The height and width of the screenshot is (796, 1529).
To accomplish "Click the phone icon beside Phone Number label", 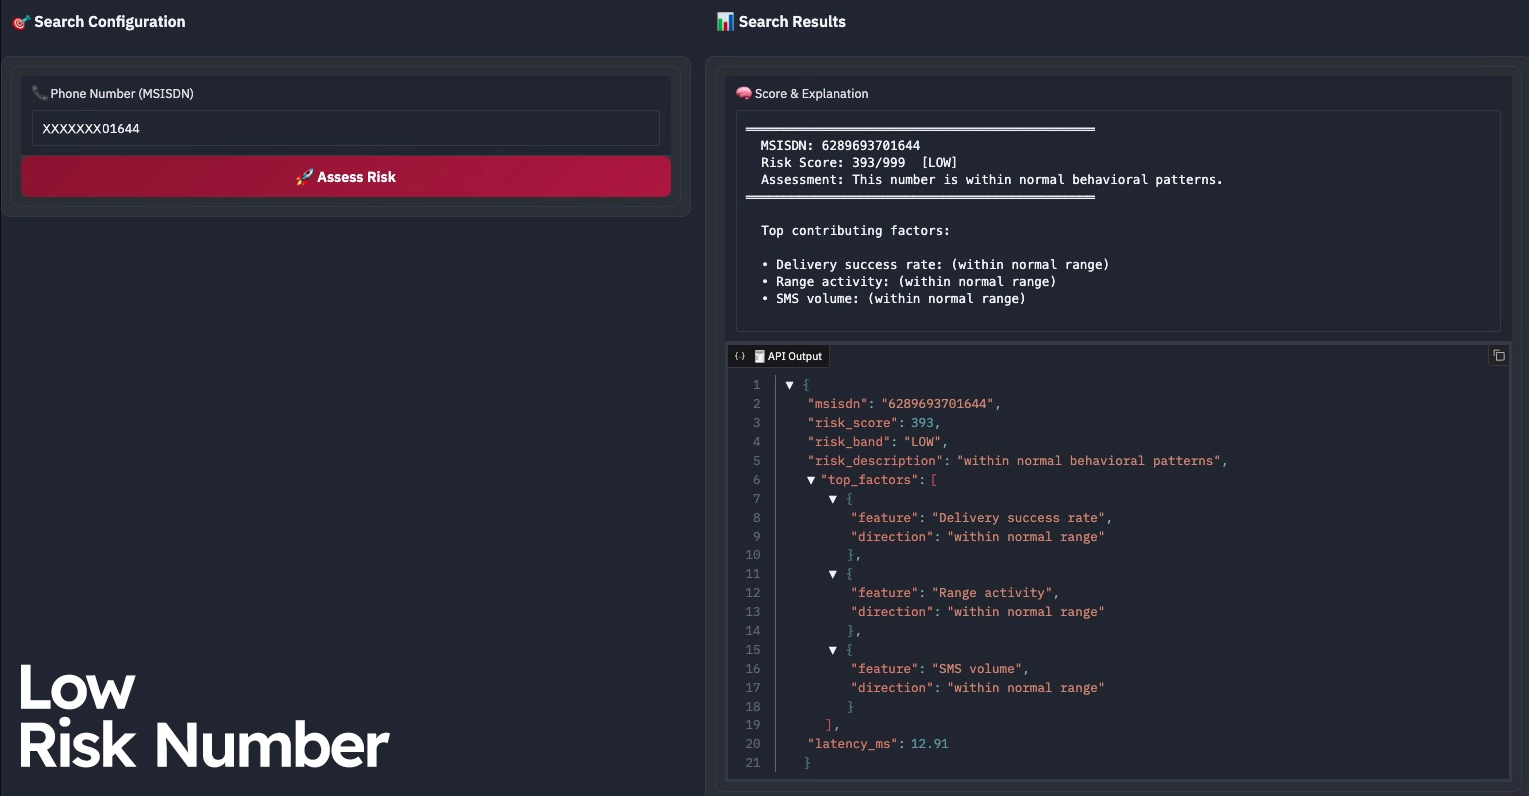I will pos(40,93).
